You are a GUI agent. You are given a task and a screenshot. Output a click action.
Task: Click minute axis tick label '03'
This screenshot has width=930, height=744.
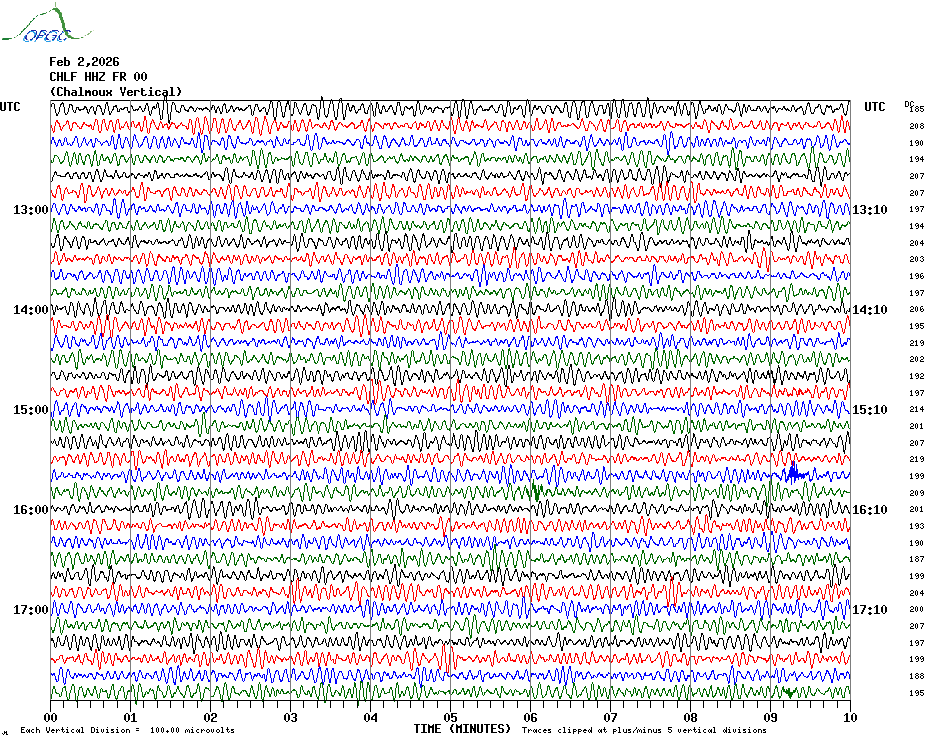(x=291, y=717)
